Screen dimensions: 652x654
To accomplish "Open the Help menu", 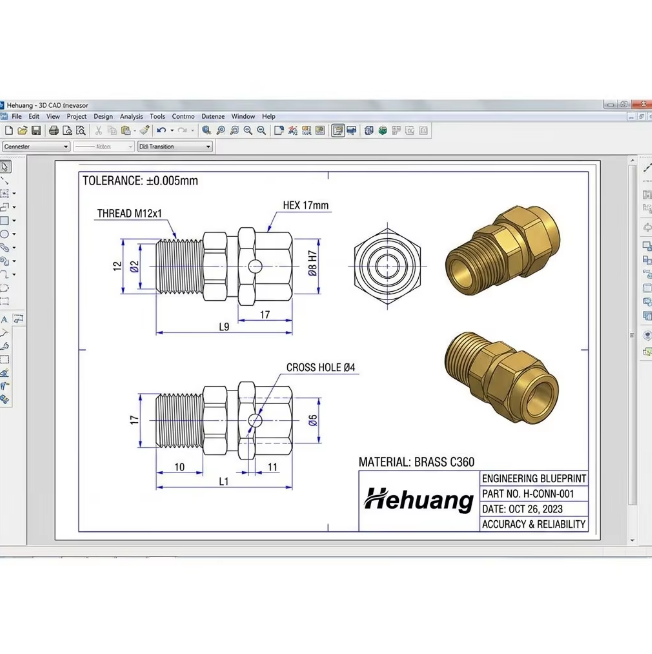I will point(269,117).
